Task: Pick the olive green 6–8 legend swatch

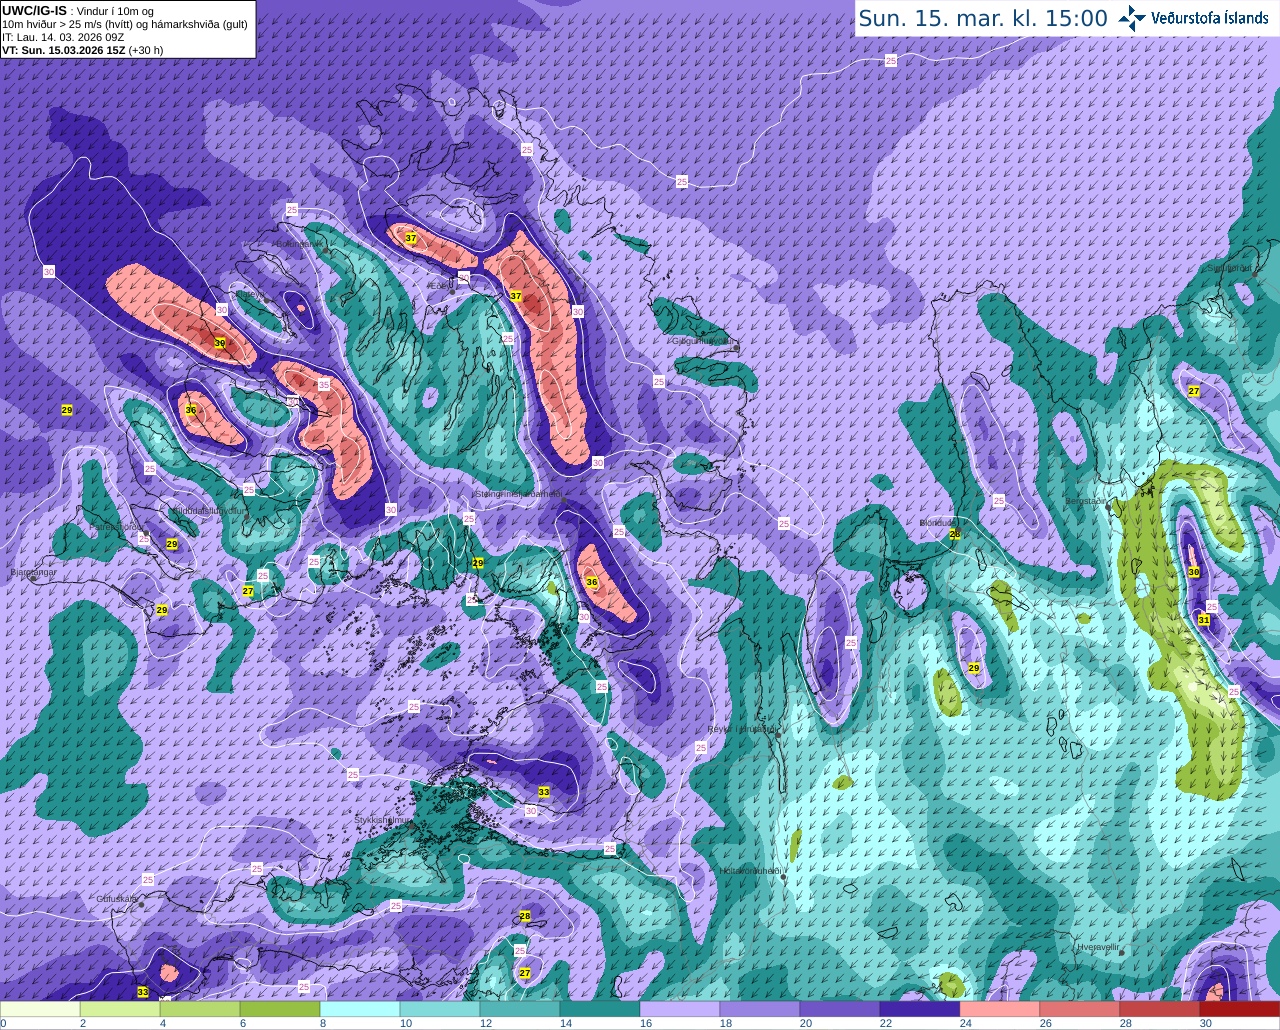Action: click(280, 1009)
